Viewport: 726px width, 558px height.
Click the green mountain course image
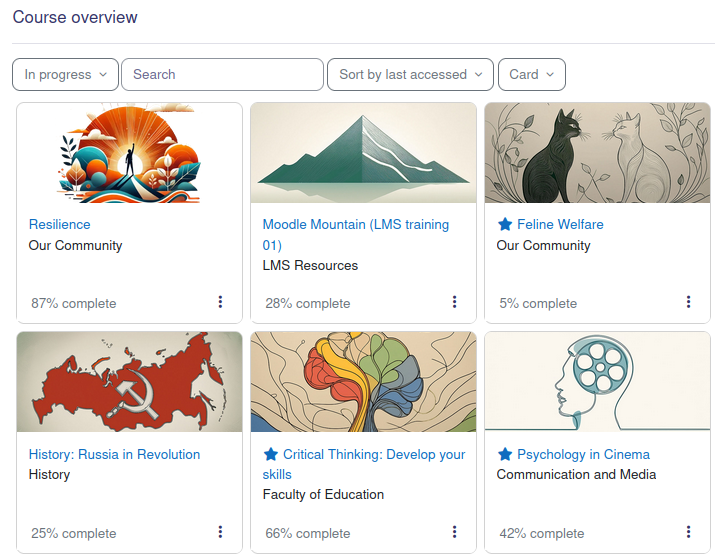pyautogui.click(x=363, y=153)
